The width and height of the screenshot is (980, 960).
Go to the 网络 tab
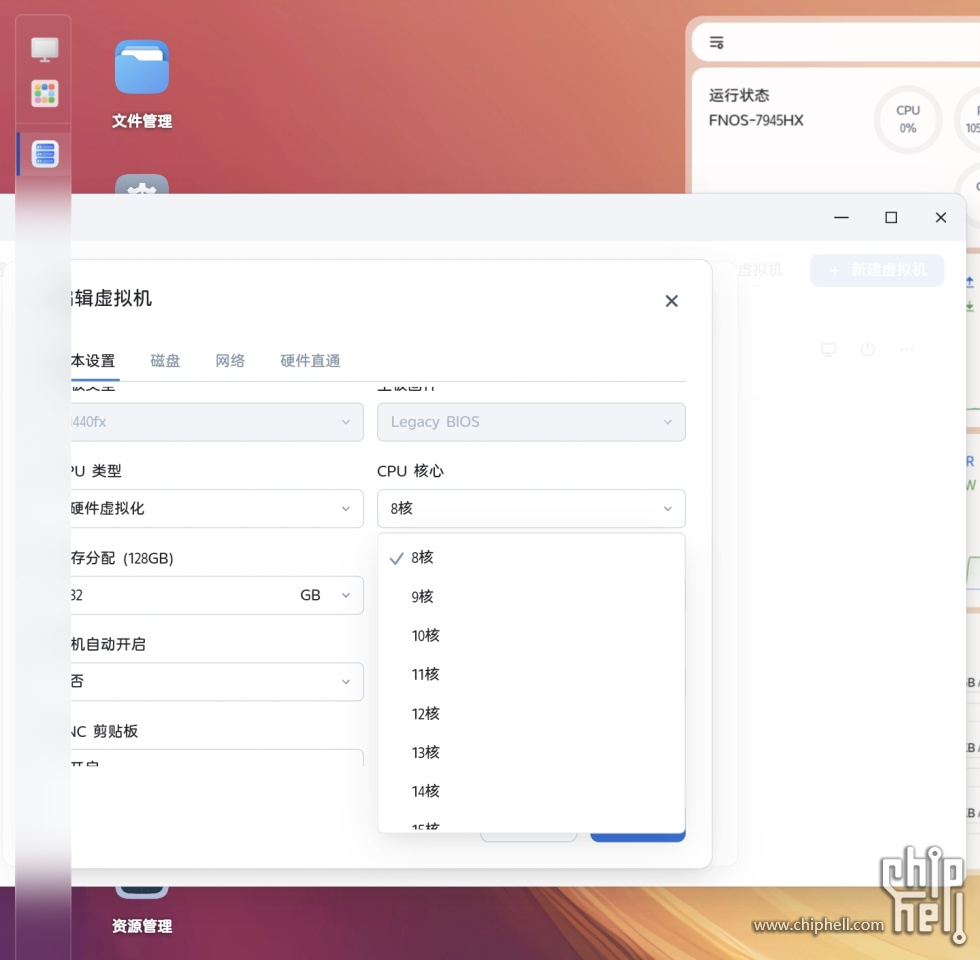point(230,361)
